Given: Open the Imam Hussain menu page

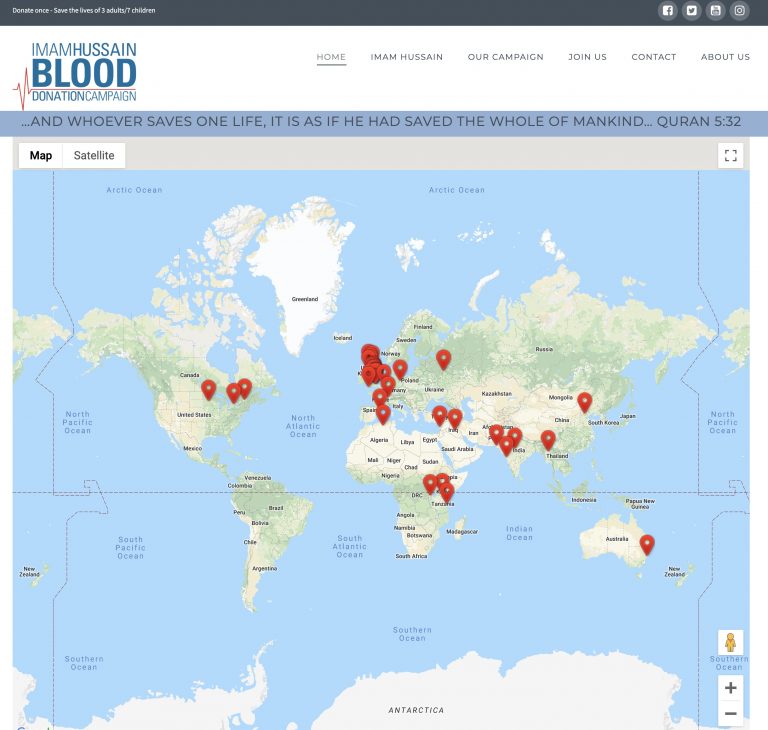Looking at the screenshot, I should pyautogui.click(x=406, y=57).
